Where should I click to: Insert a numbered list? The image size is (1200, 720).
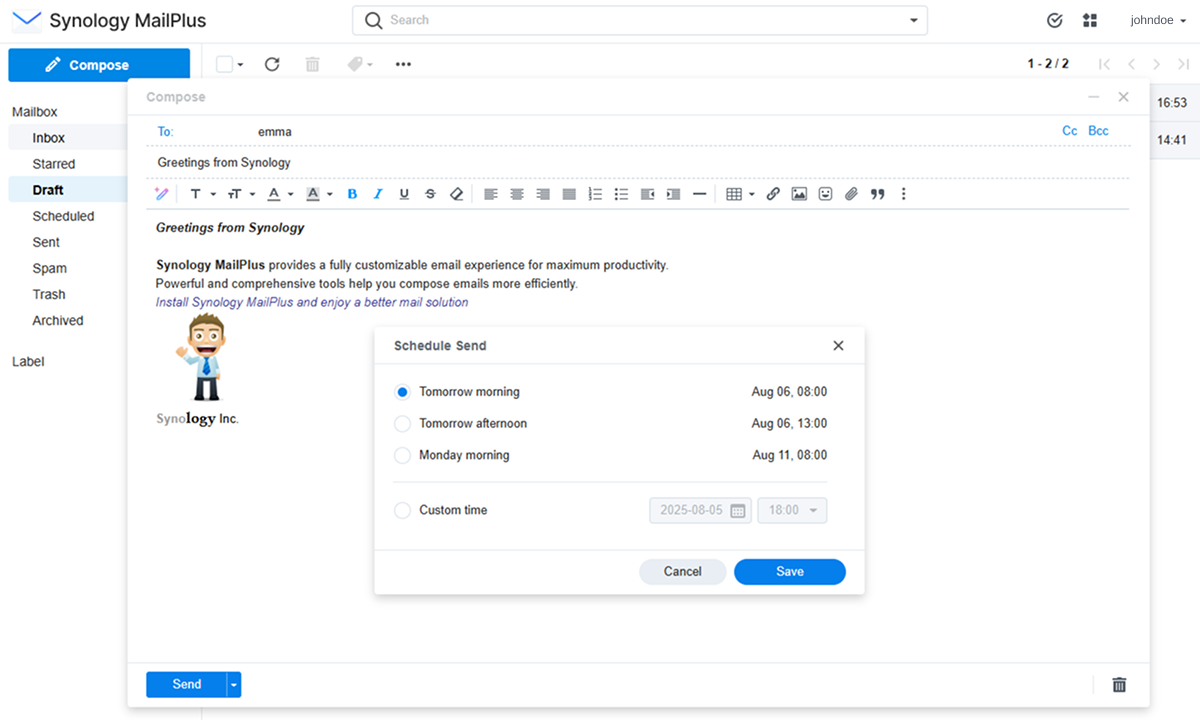(595, 194)
